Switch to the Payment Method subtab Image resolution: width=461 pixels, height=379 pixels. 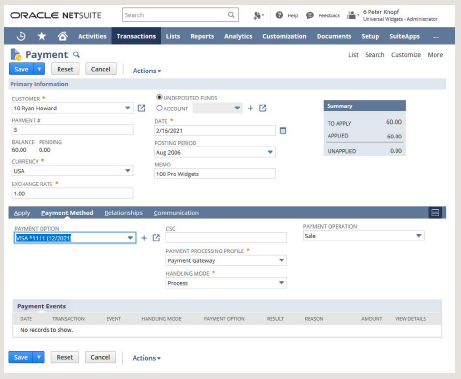click(67, 213)
